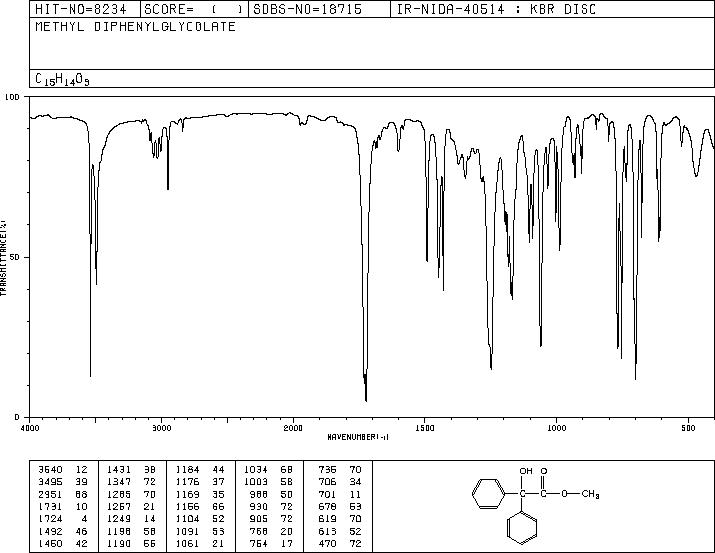This screenshot has width=715, height=553.
Task: Click the IR-NIDA-40514 KBR DISC label
Action: [x=497, y=9]
